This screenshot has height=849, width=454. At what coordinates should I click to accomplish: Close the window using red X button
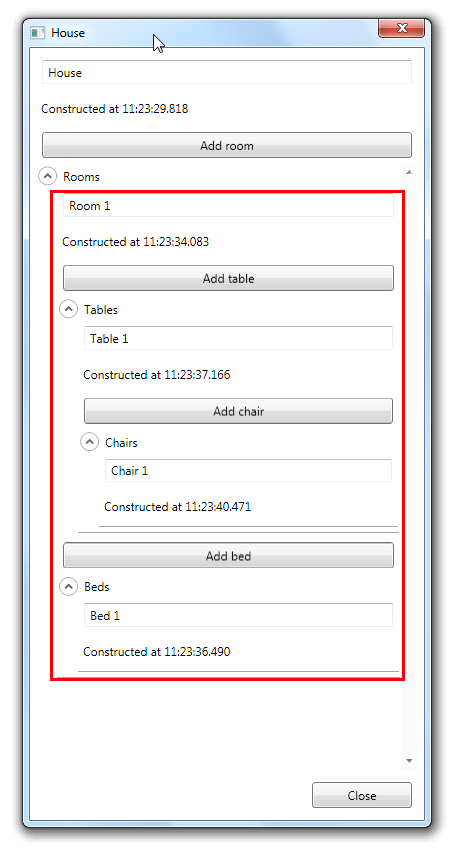[401, 29]
